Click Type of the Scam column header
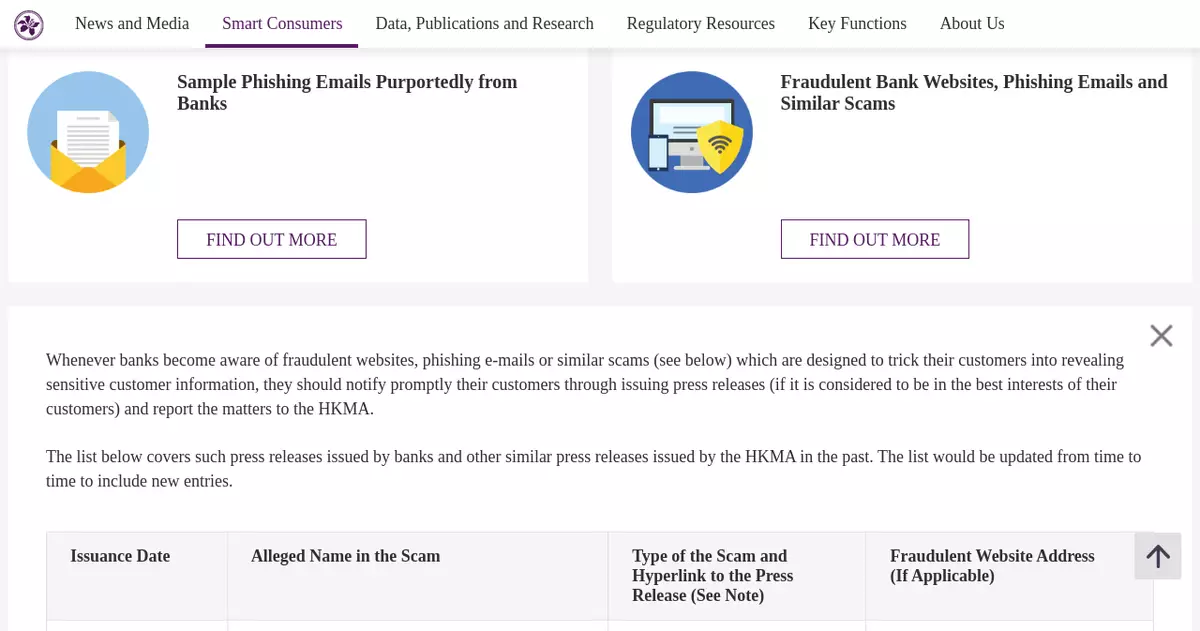The height and width of the screenshot is (631, 1200). [x=712, y=575]
